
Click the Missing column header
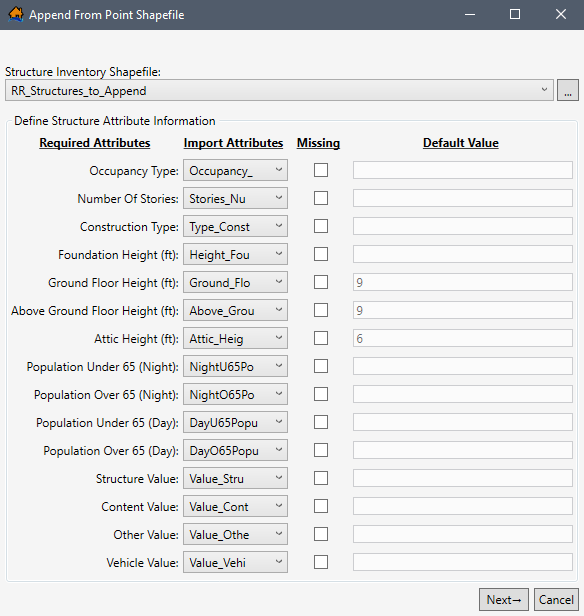(x=319, y=143)
